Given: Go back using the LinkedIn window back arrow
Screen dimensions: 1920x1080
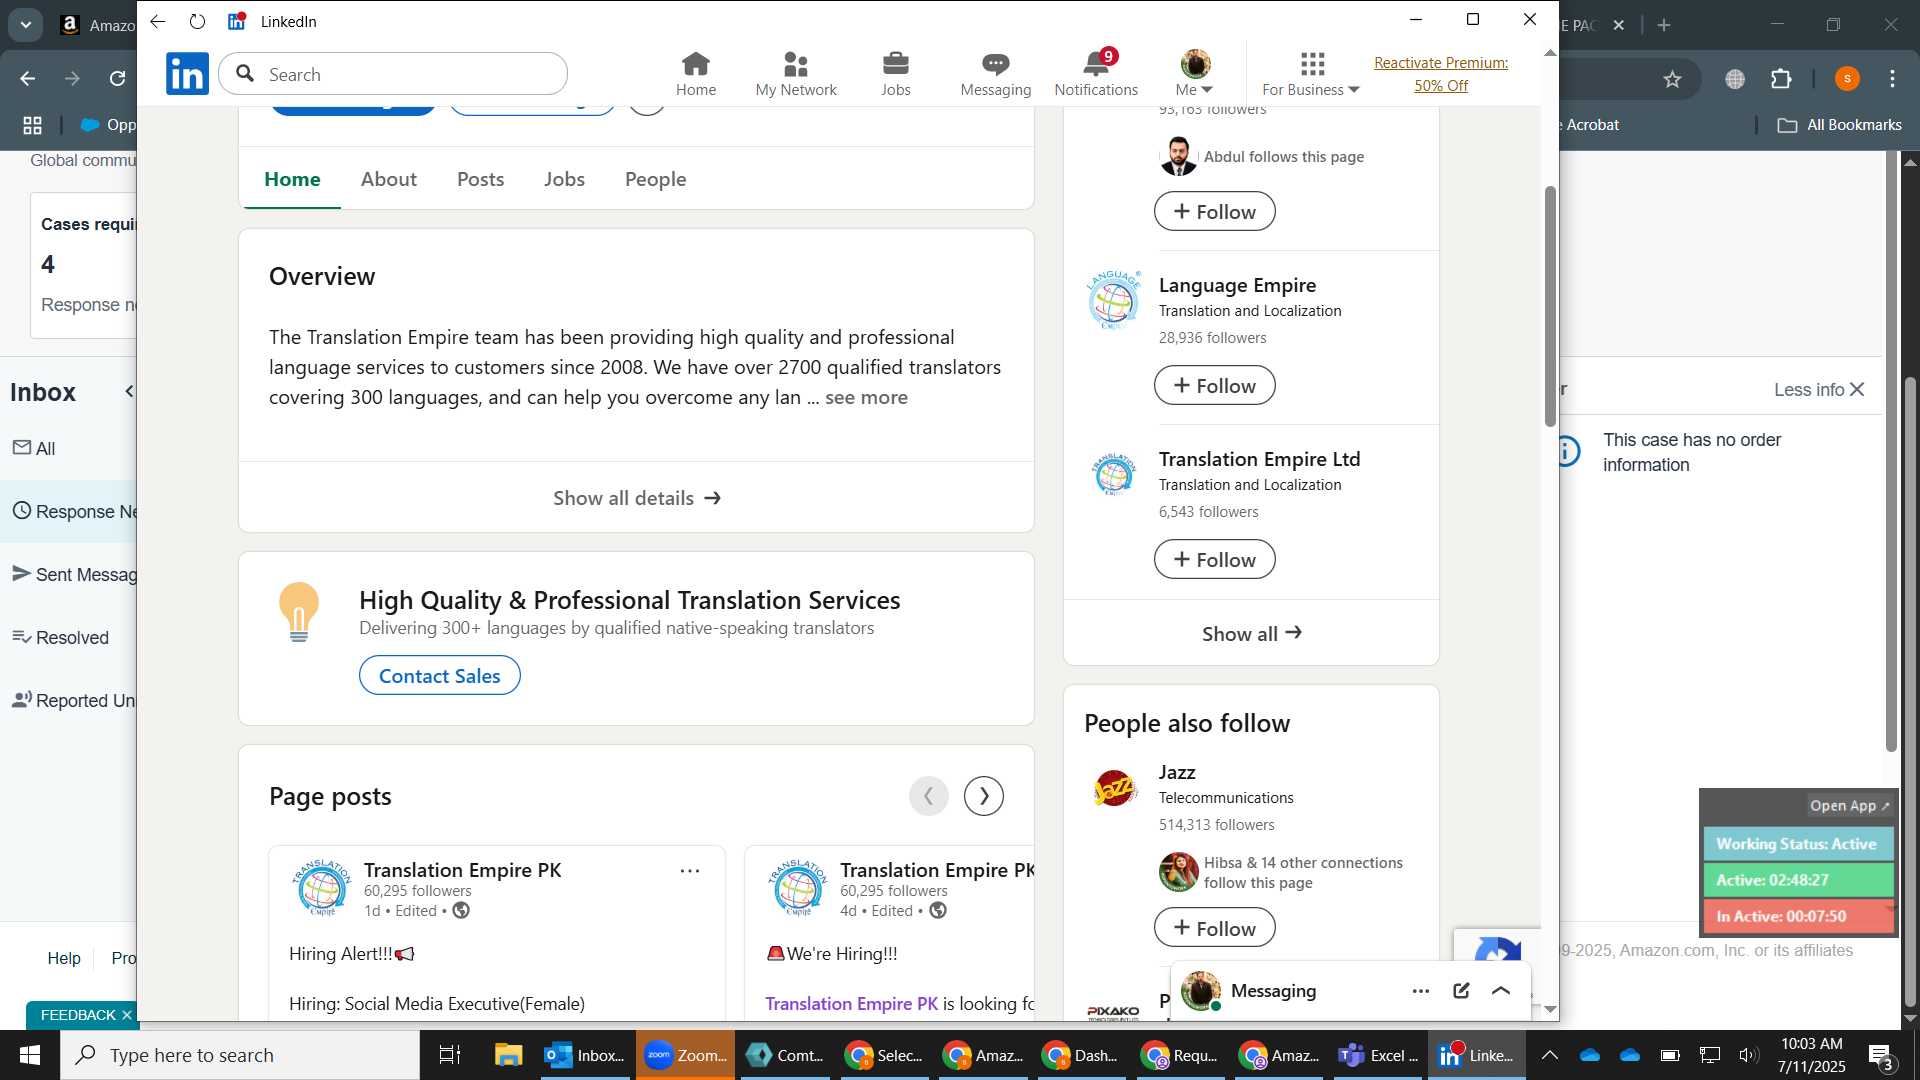Looking at the screenshot, I should [158, 21].
